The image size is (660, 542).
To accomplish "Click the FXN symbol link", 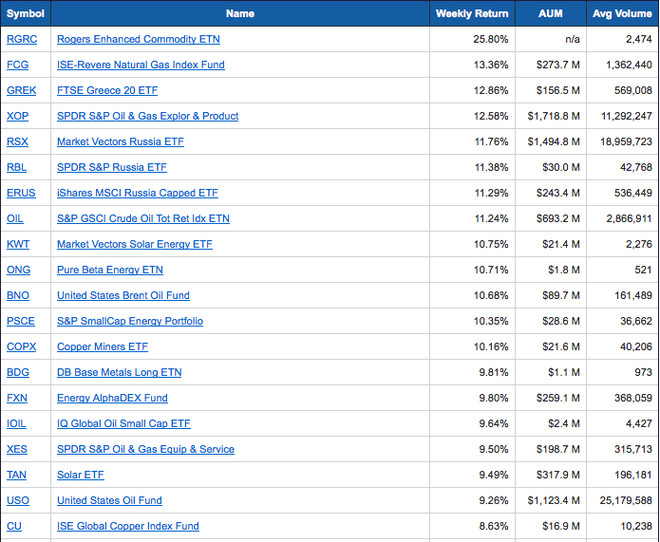I will (x=17, y=398).
